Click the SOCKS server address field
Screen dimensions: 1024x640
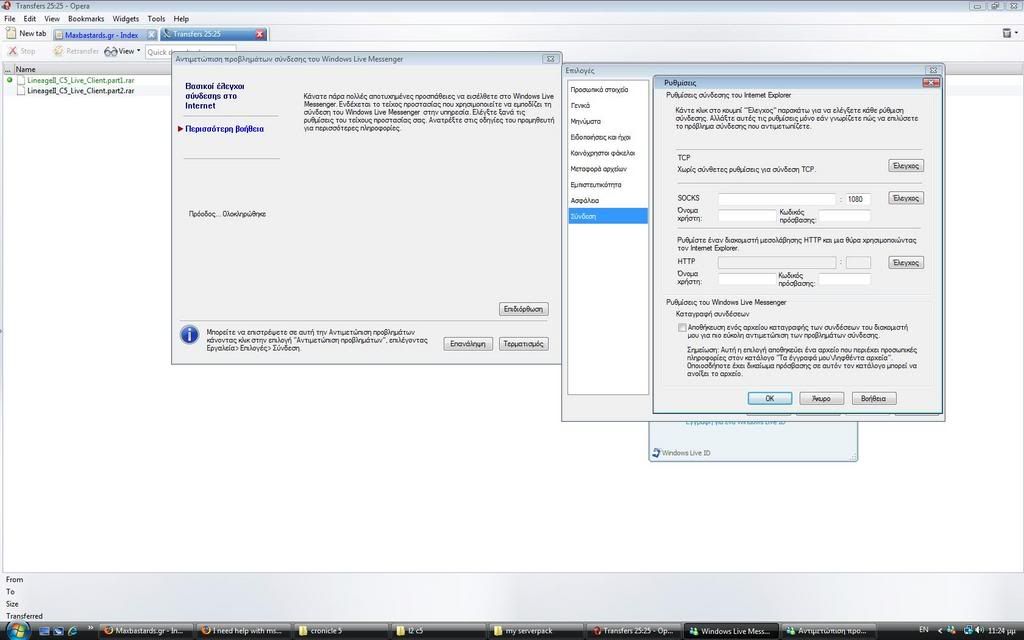(x=776, y=199)
